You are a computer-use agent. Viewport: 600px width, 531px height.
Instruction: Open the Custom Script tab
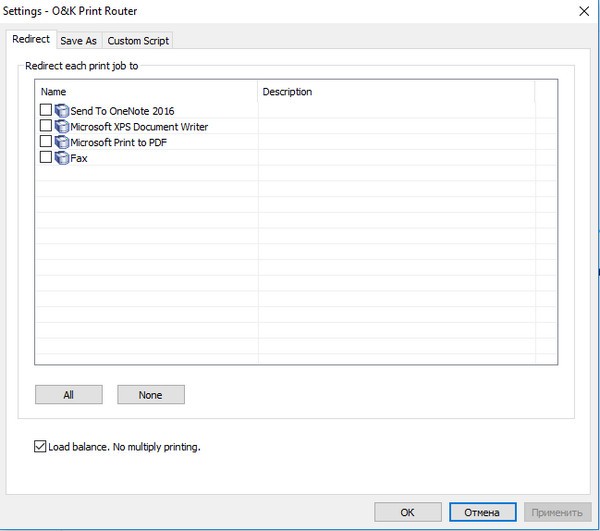[x=138, y=41]
